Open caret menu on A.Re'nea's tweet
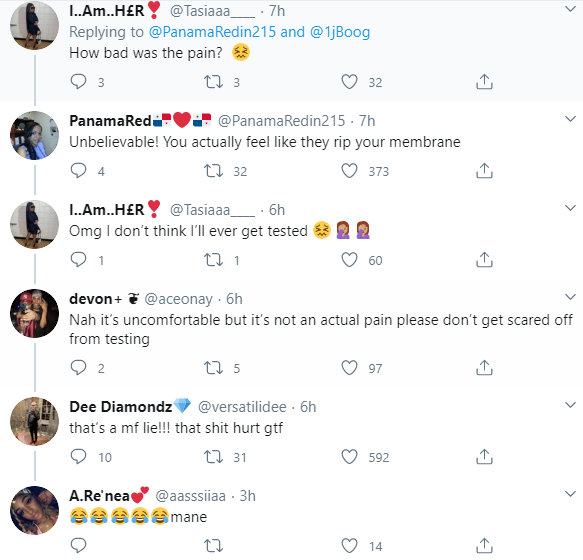Screen dimensions: 583x560 [x=570, y=494]
